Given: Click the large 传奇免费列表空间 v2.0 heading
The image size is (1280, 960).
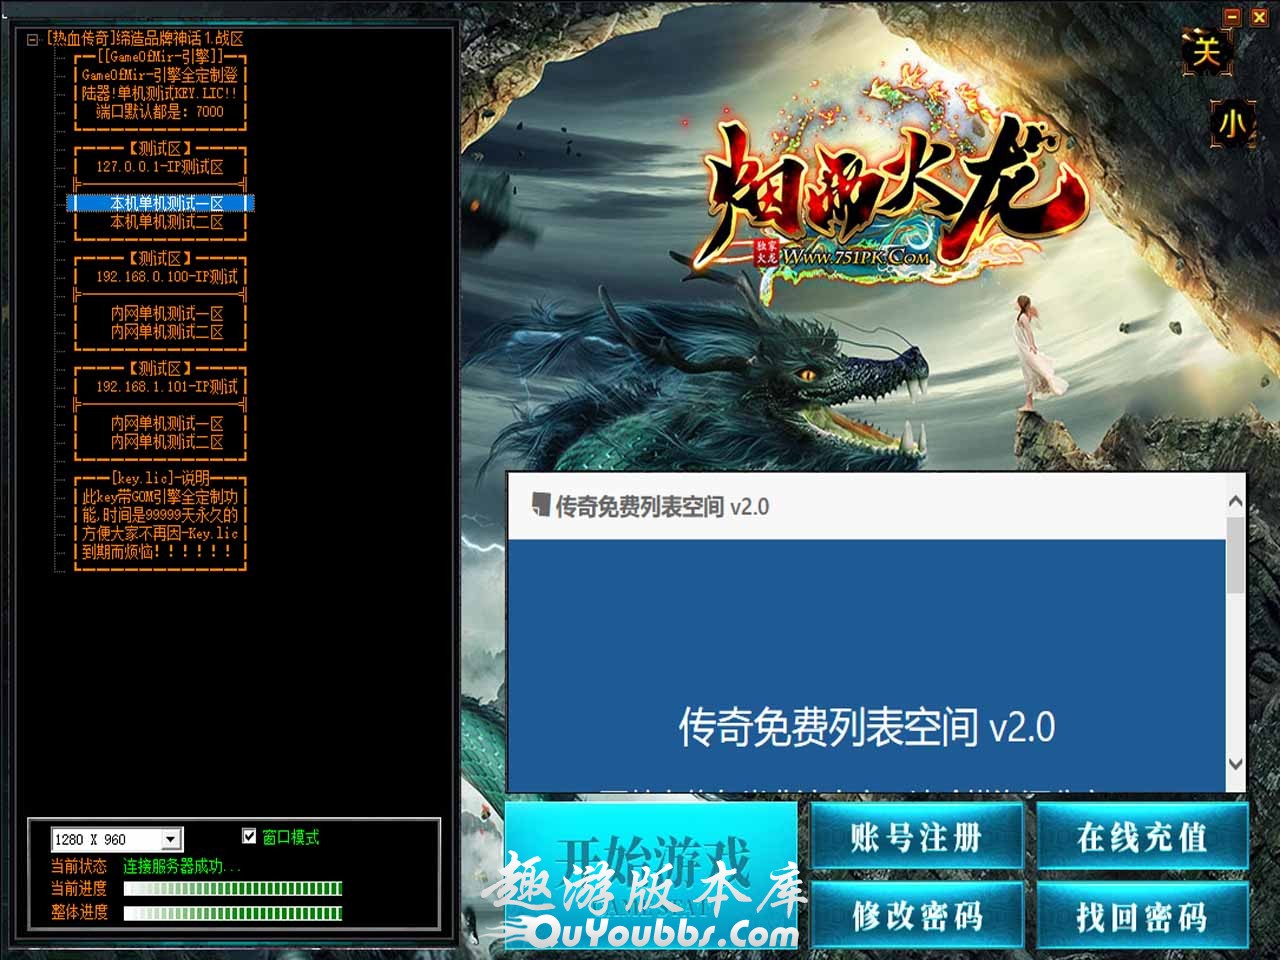Looking at the screenshot, I should pos(866,727).
